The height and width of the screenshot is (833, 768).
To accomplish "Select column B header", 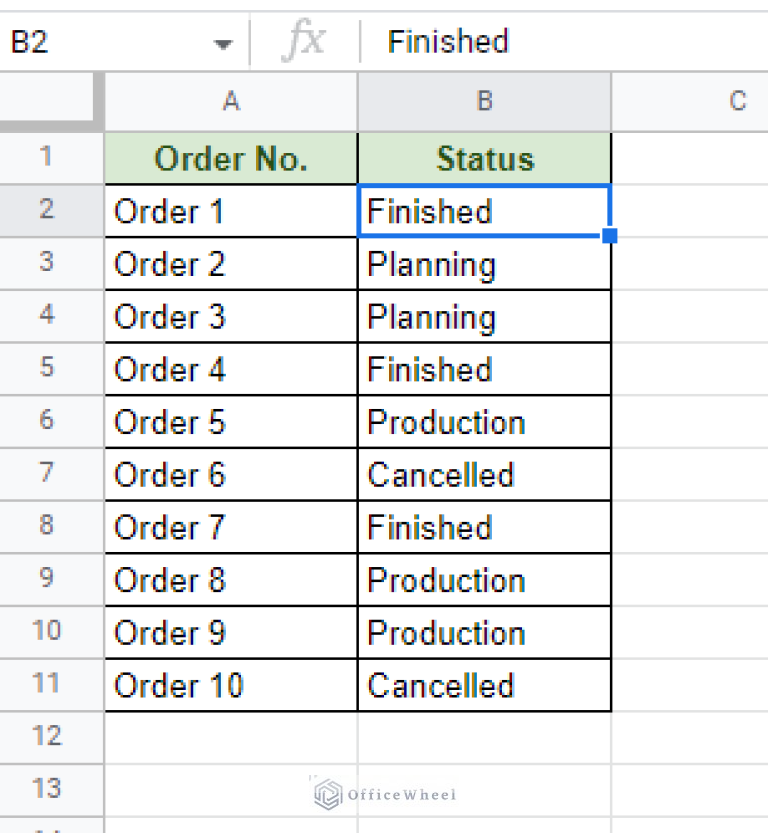I will click(x=484, y=101).
